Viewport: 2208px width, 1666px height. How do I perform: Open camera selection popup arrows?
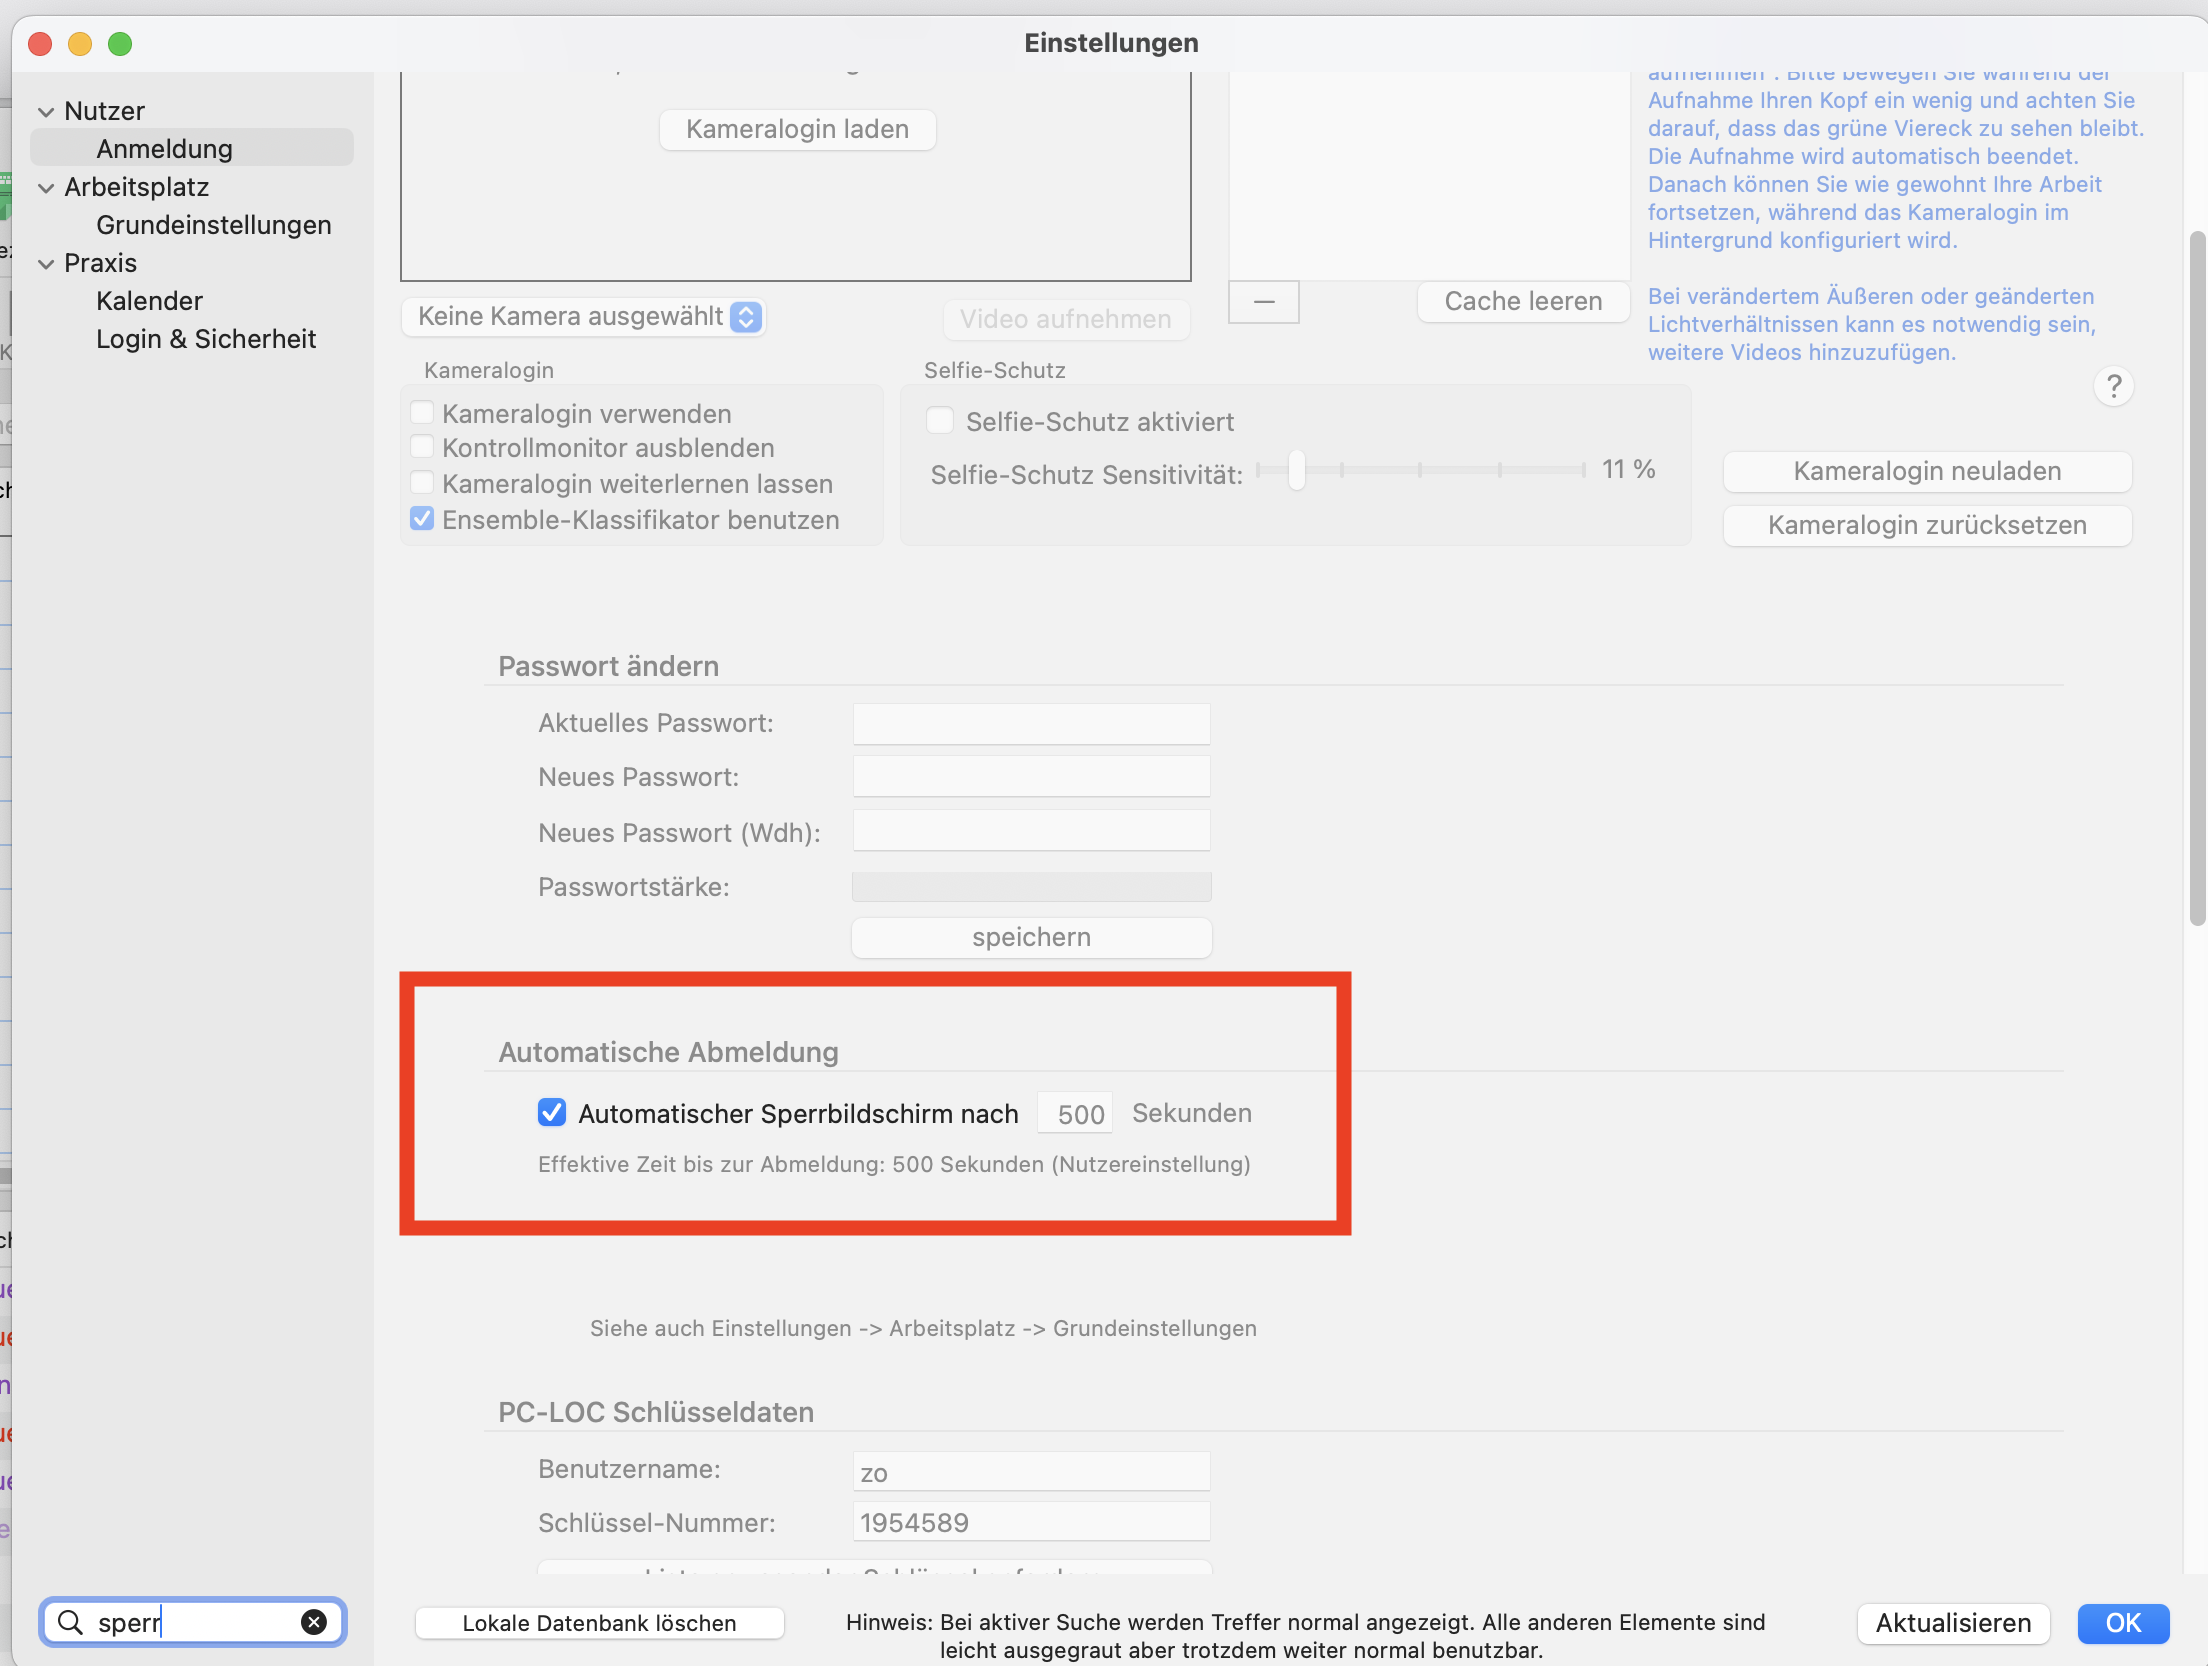click(x=746, y=317)
